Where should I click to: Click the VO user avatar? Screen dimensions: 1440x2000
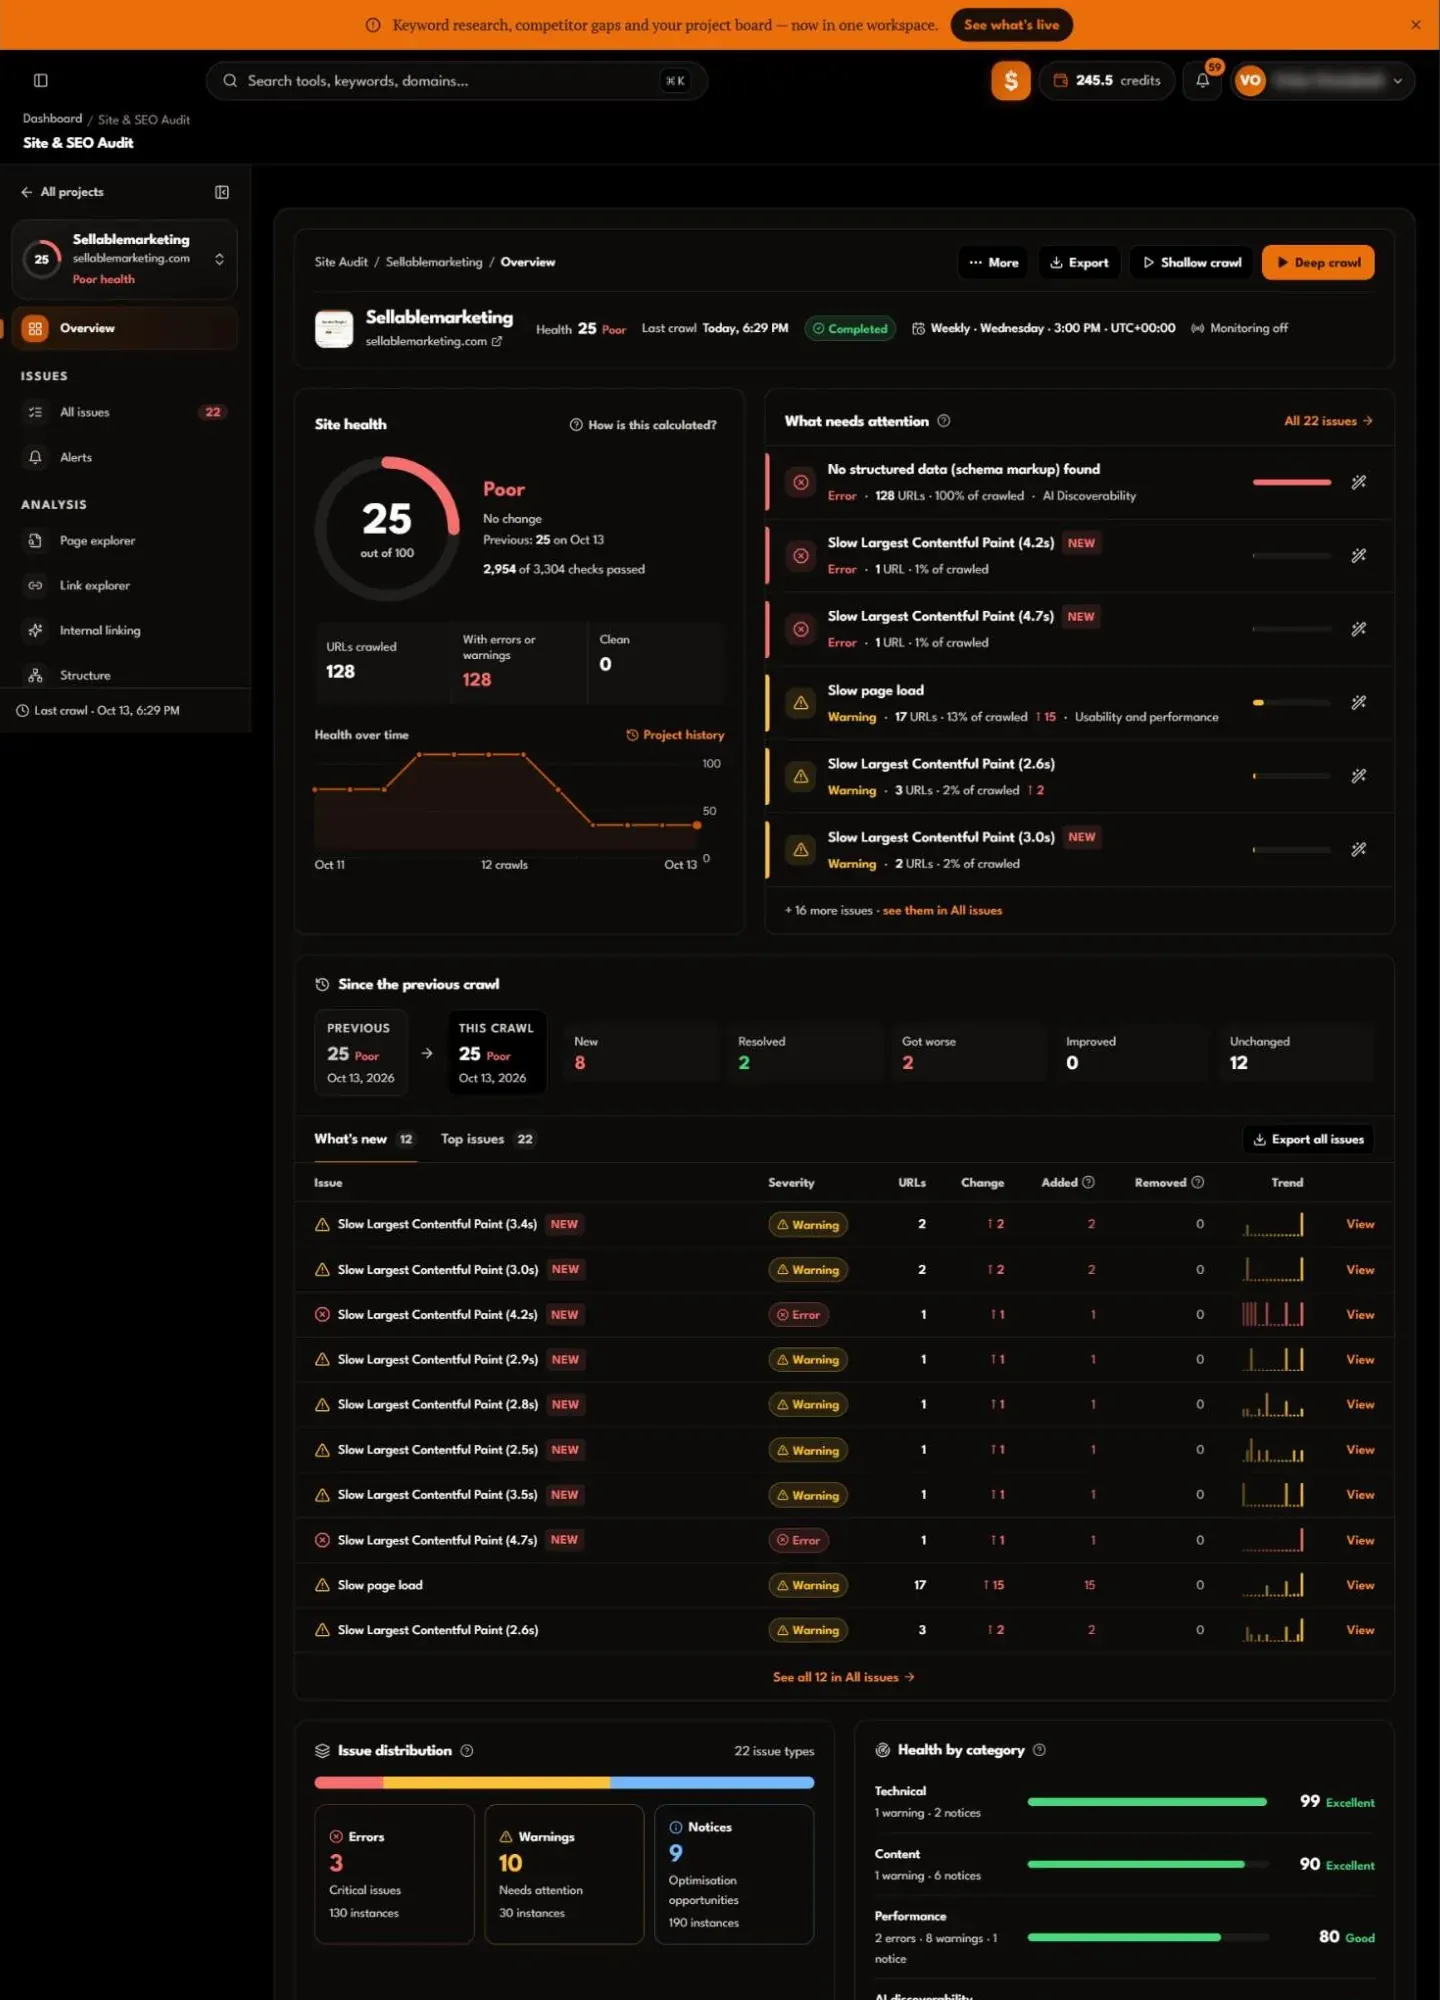pyautogui.click(x=1250, y=80)
